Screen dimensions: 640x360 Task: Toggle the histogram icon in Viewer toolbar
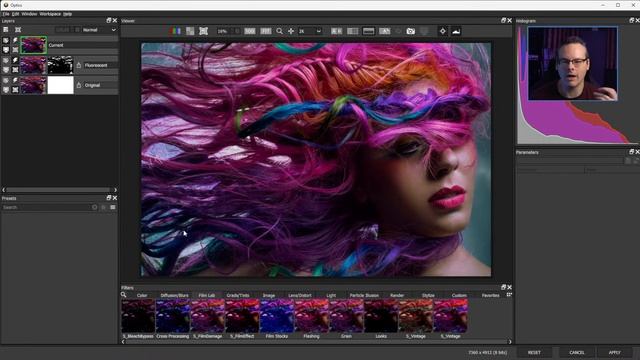tap(456, 31)
